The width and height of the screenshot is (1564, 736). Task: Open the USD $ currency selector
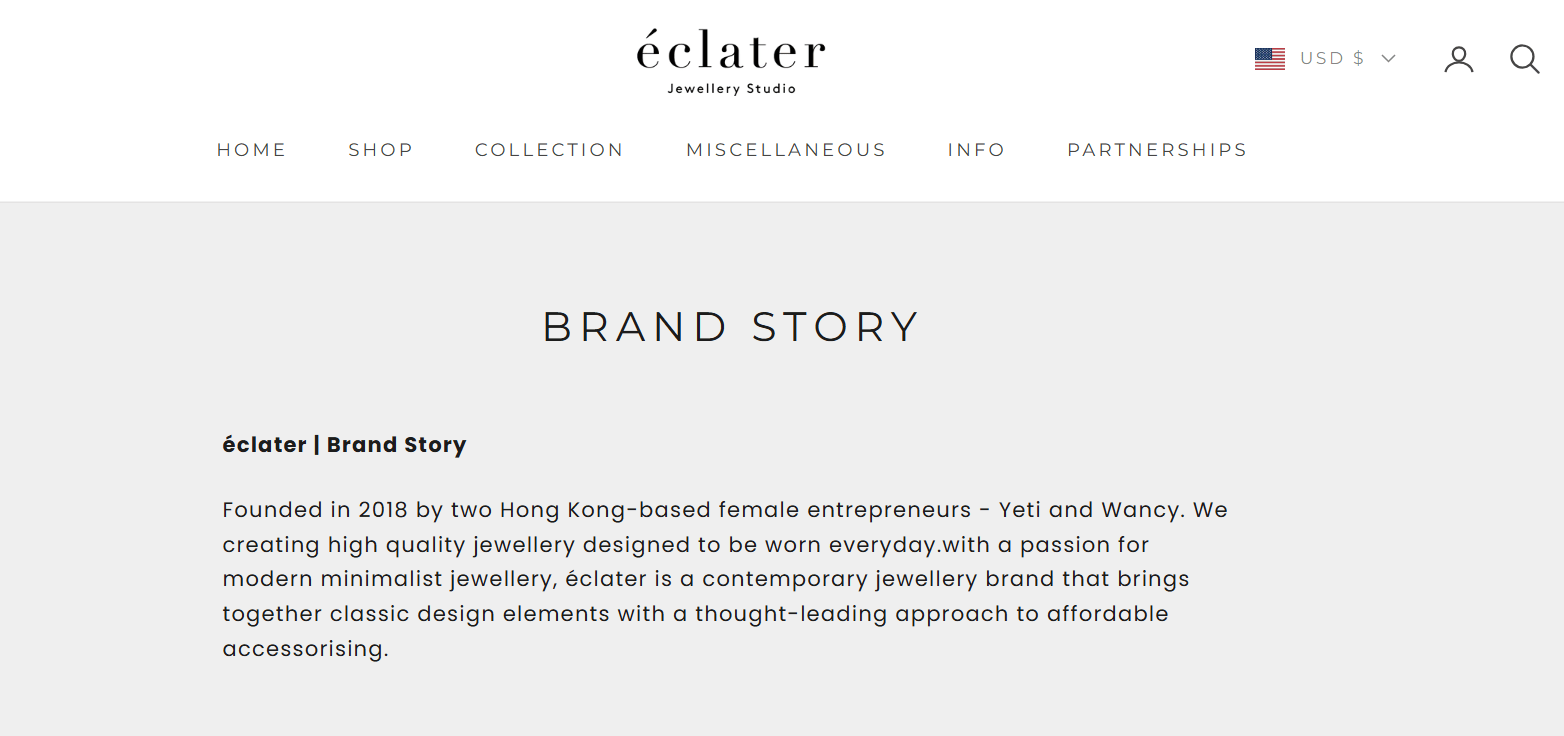[1331, 59]
